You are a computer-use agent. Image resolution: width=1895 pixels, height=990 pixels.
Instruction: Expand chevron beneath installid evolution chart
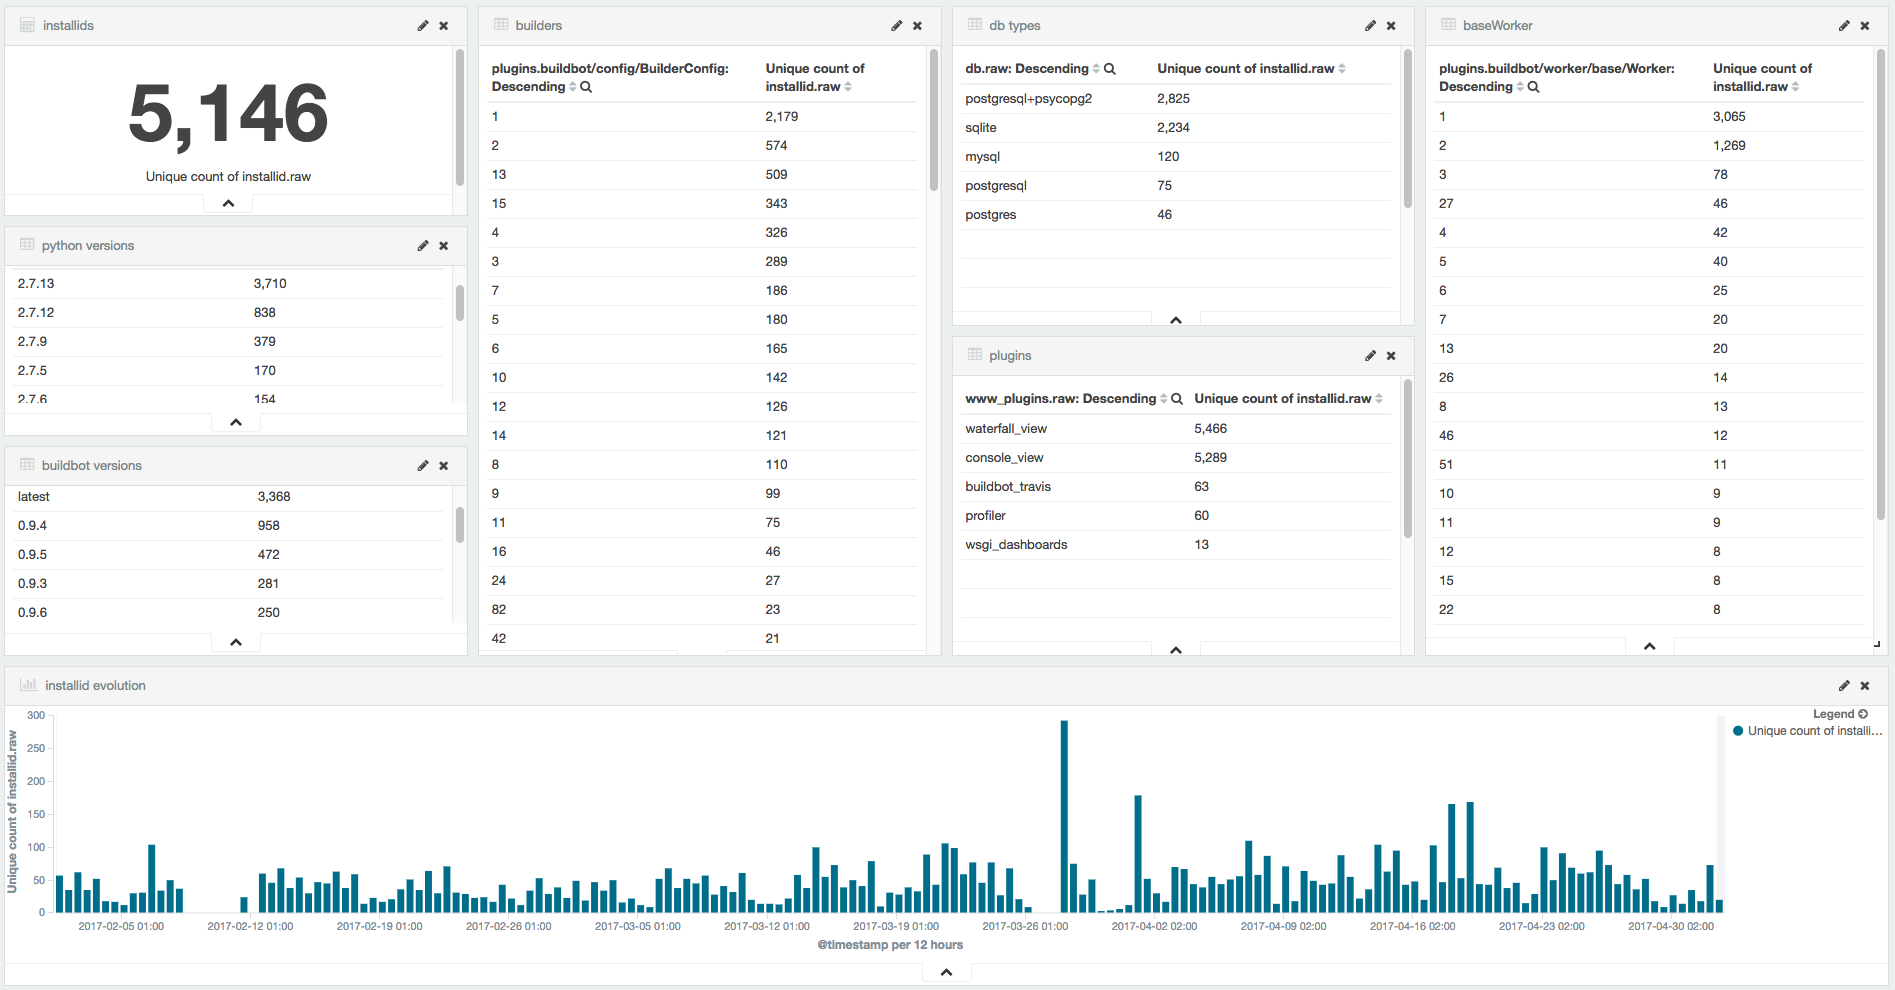[946, 972]
